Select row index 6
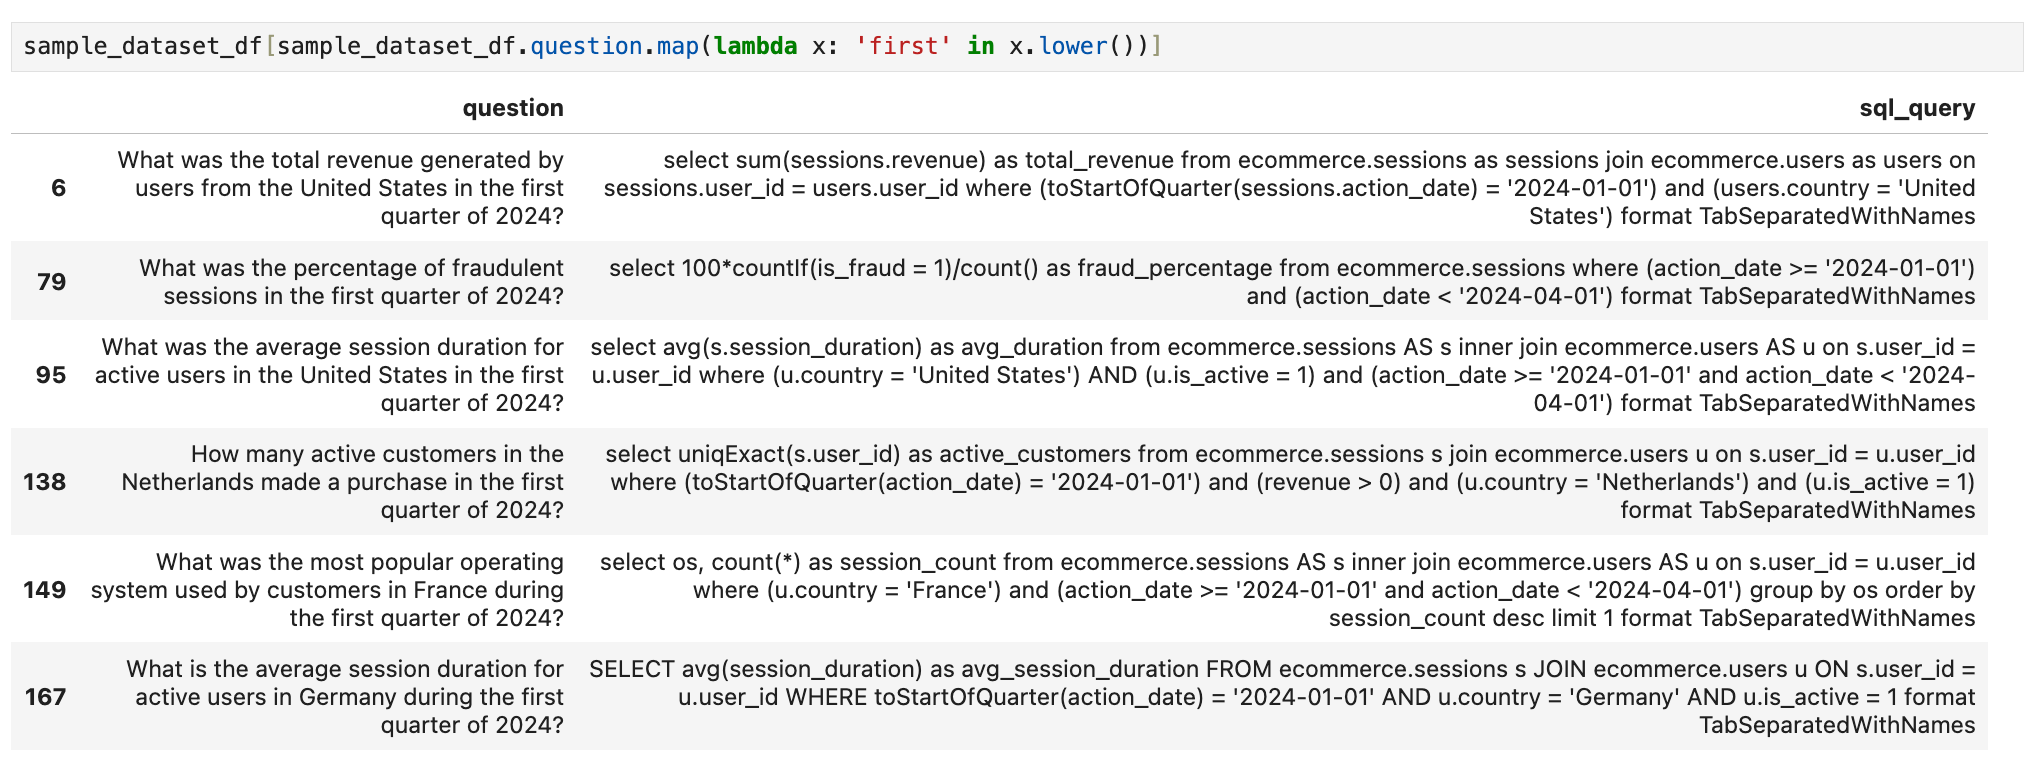2036x764 pixels. point(58,188)
